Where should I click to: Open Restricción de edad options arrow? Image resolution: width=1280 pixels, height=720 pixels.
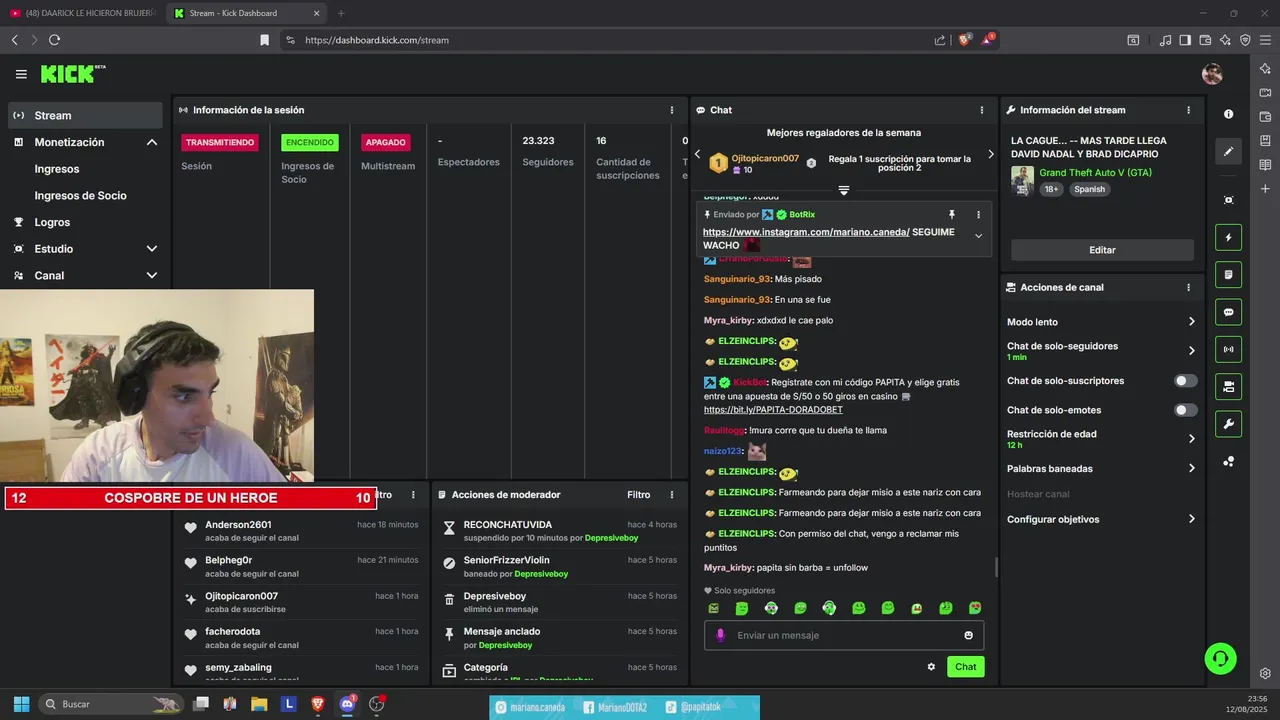click(1191, 439)
